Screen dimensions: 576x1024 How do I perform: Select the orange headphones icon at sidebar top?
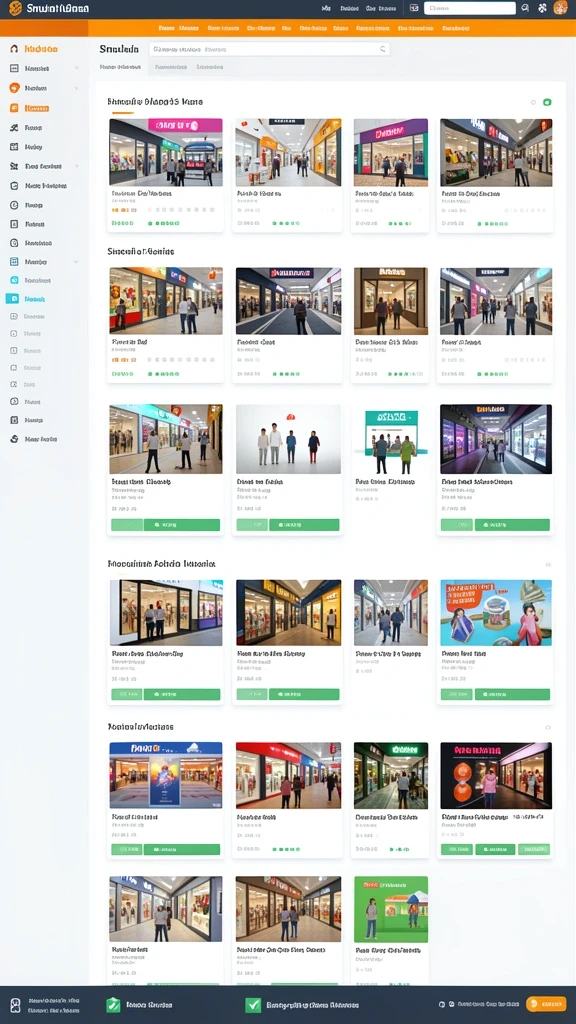pos(14,49)
